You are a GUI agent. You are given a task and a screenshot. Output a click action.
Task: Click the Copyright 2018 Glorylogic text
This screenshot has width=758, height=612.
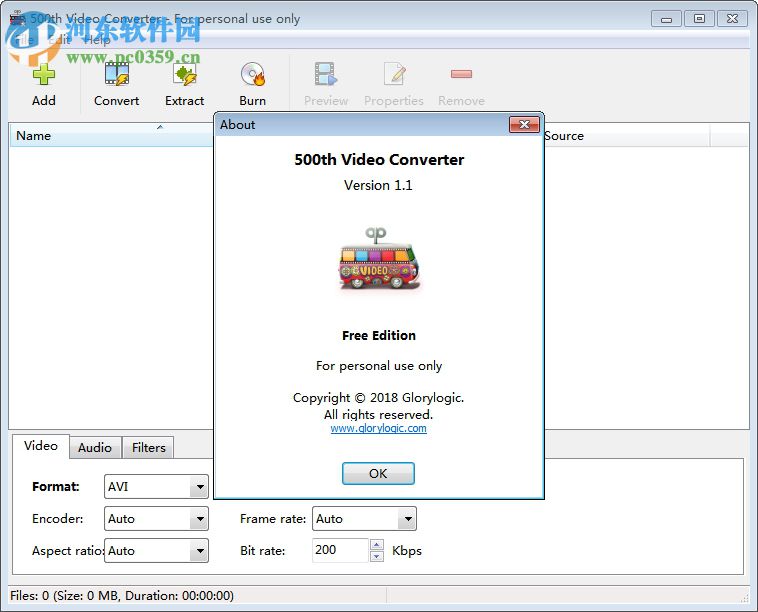tap(378, 398)
